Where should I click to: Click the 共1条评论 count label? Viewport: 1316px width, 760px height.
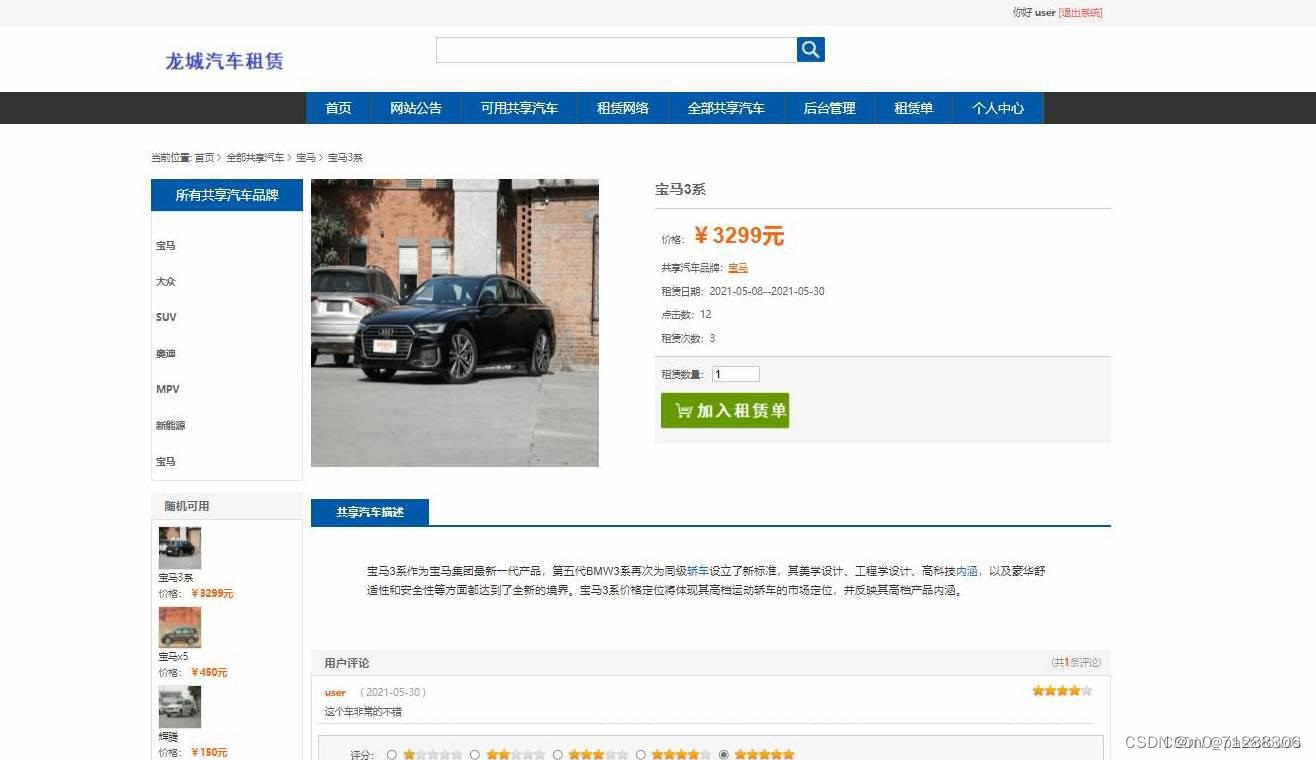1076,662
